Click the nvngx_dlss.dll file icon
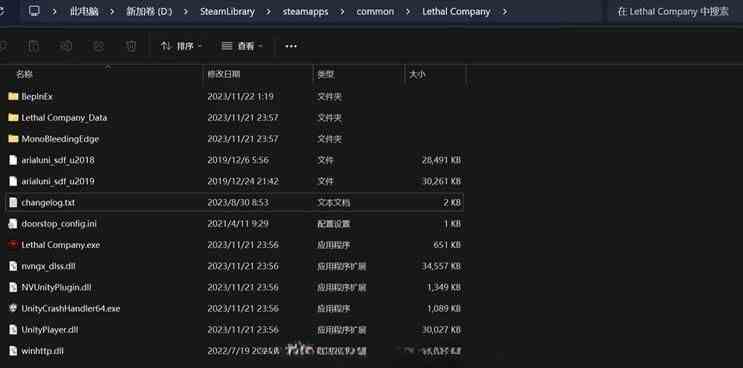The height and width of the screenshot is (368, 743). (x=13, y=266)
